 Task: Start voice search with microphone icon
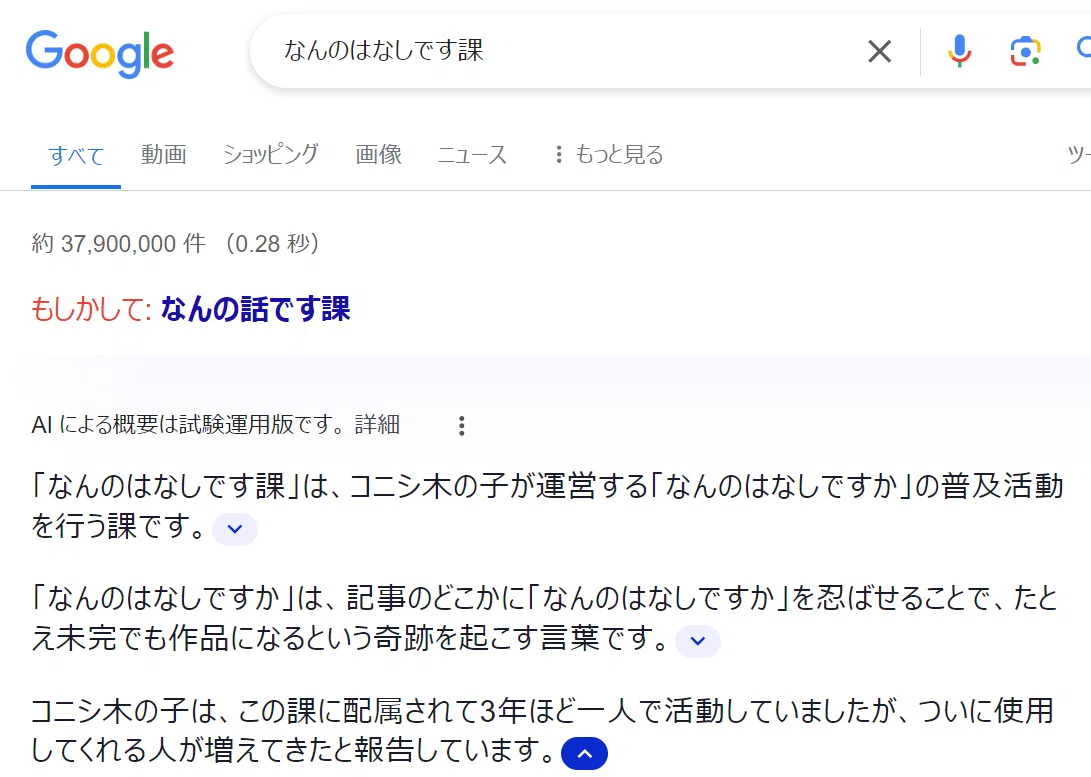[x=959, y=51]
